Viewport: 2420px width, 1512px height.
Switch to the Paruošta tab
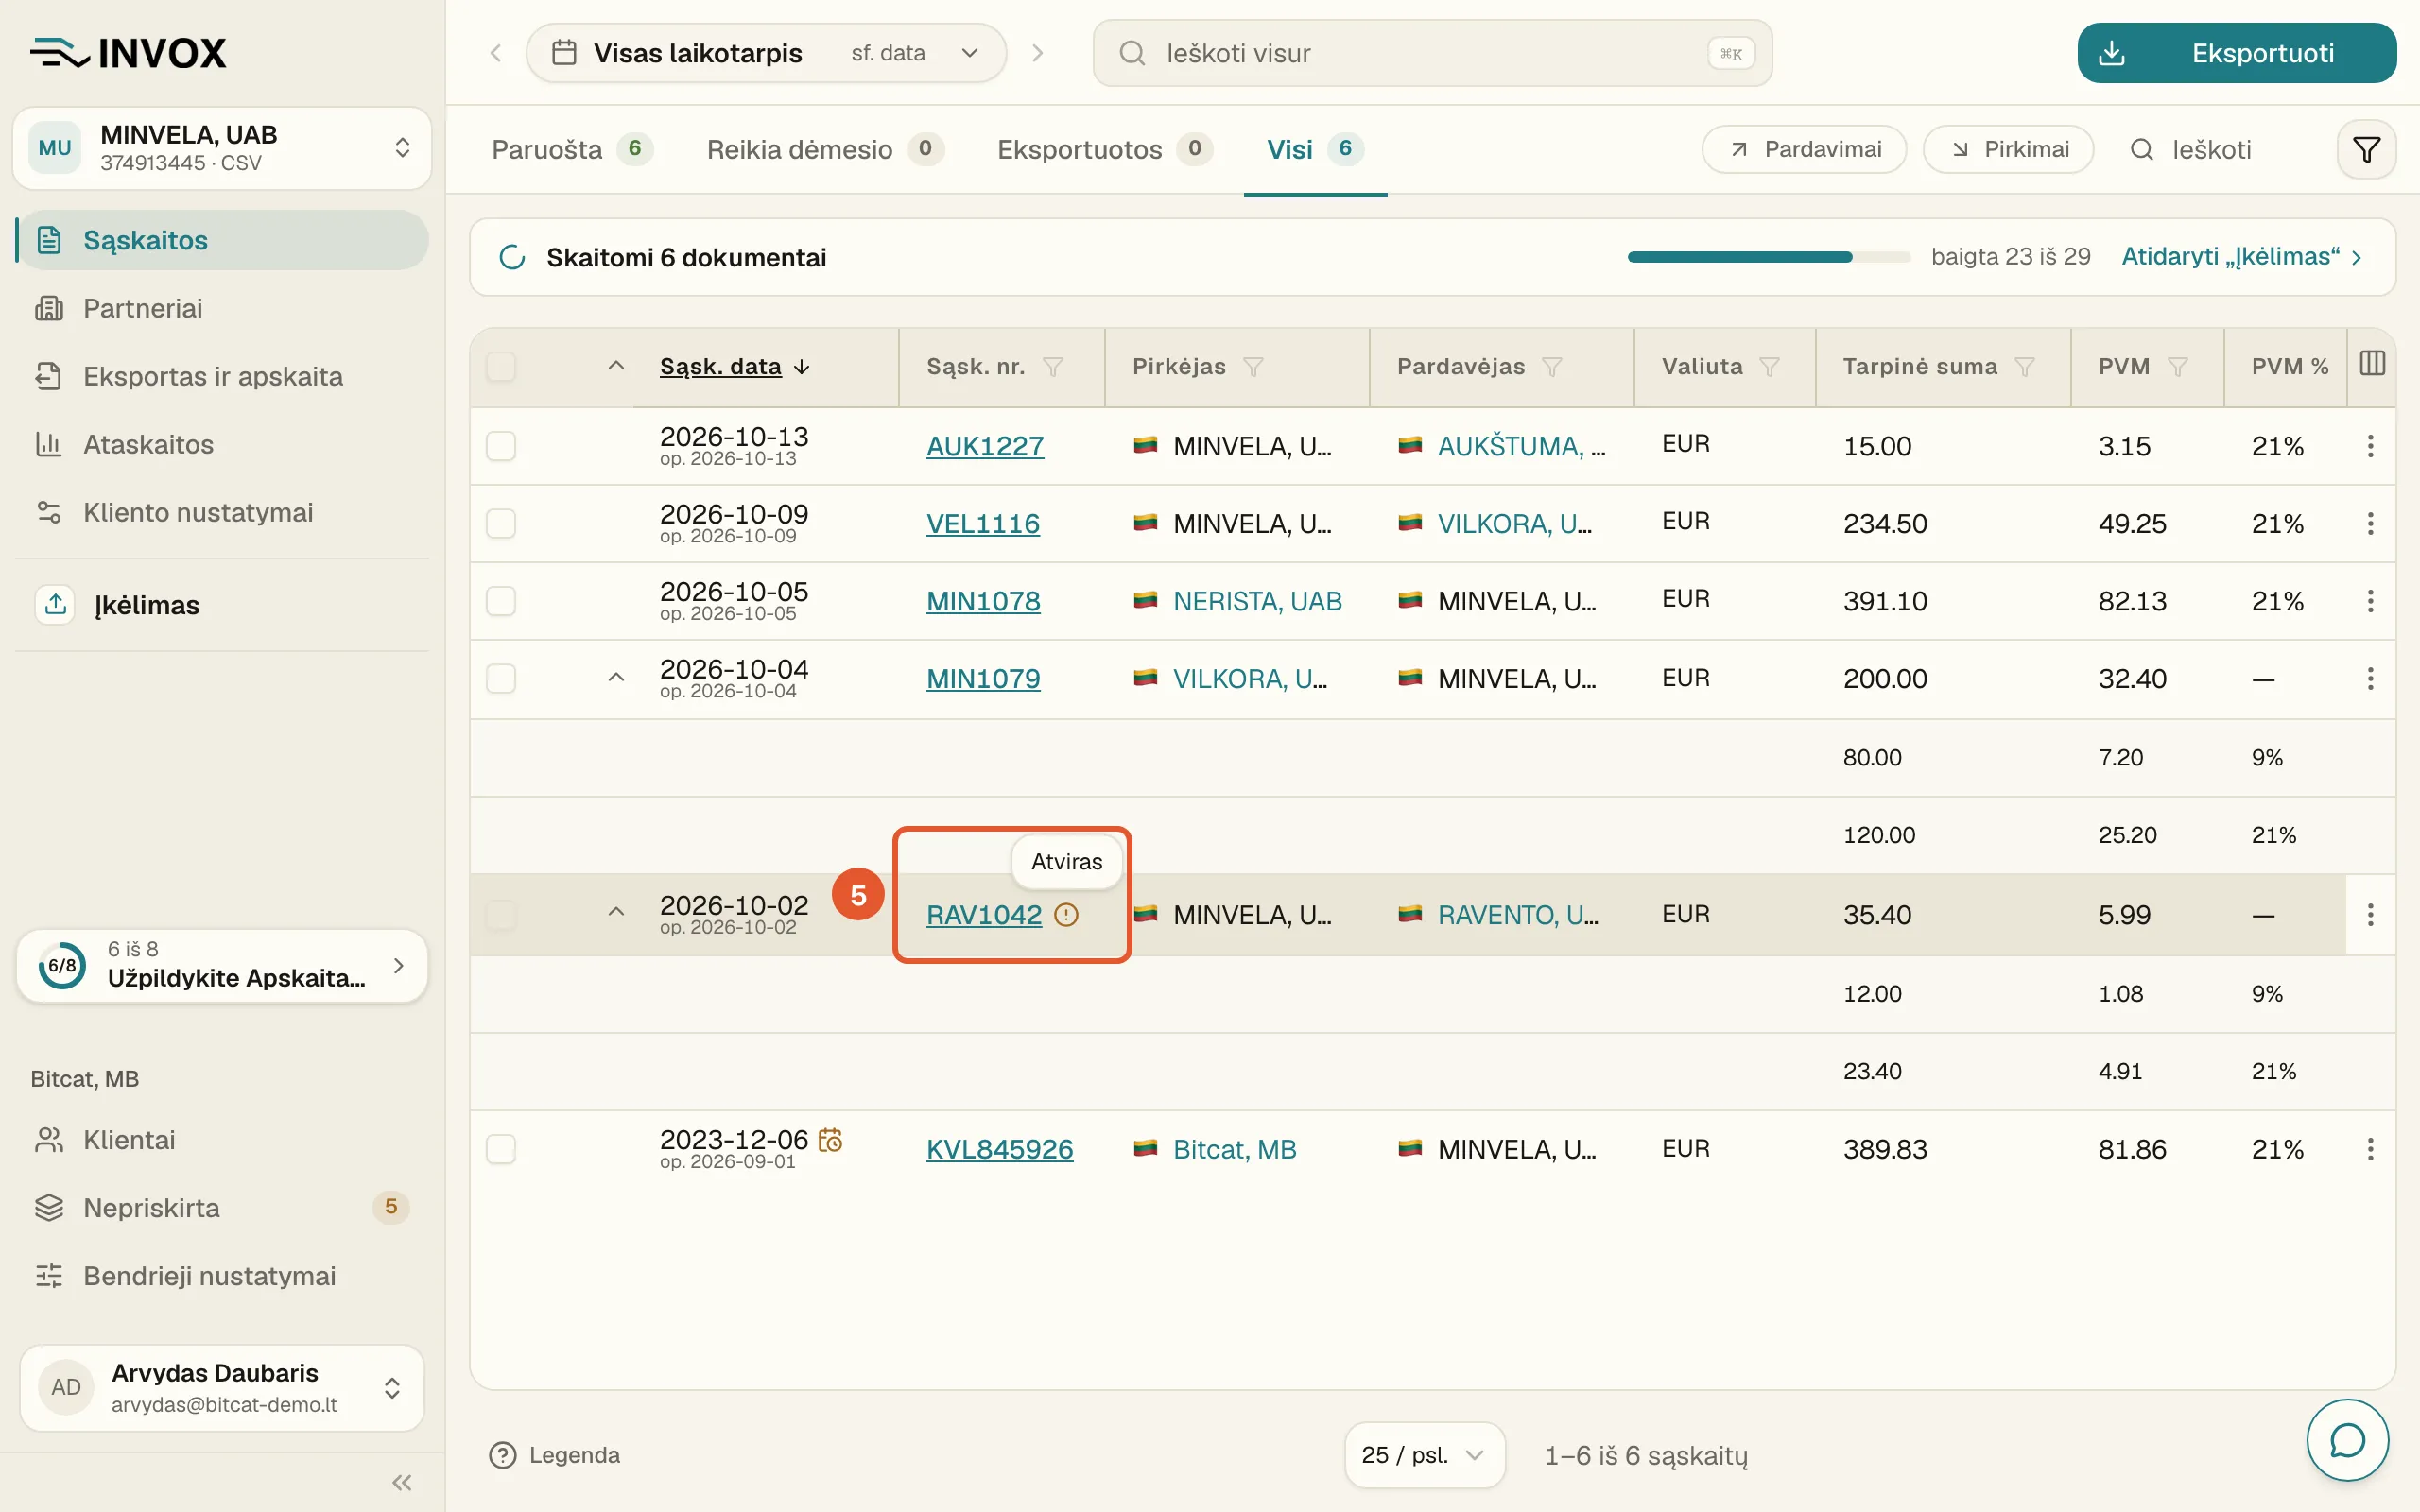coord(572,150)
